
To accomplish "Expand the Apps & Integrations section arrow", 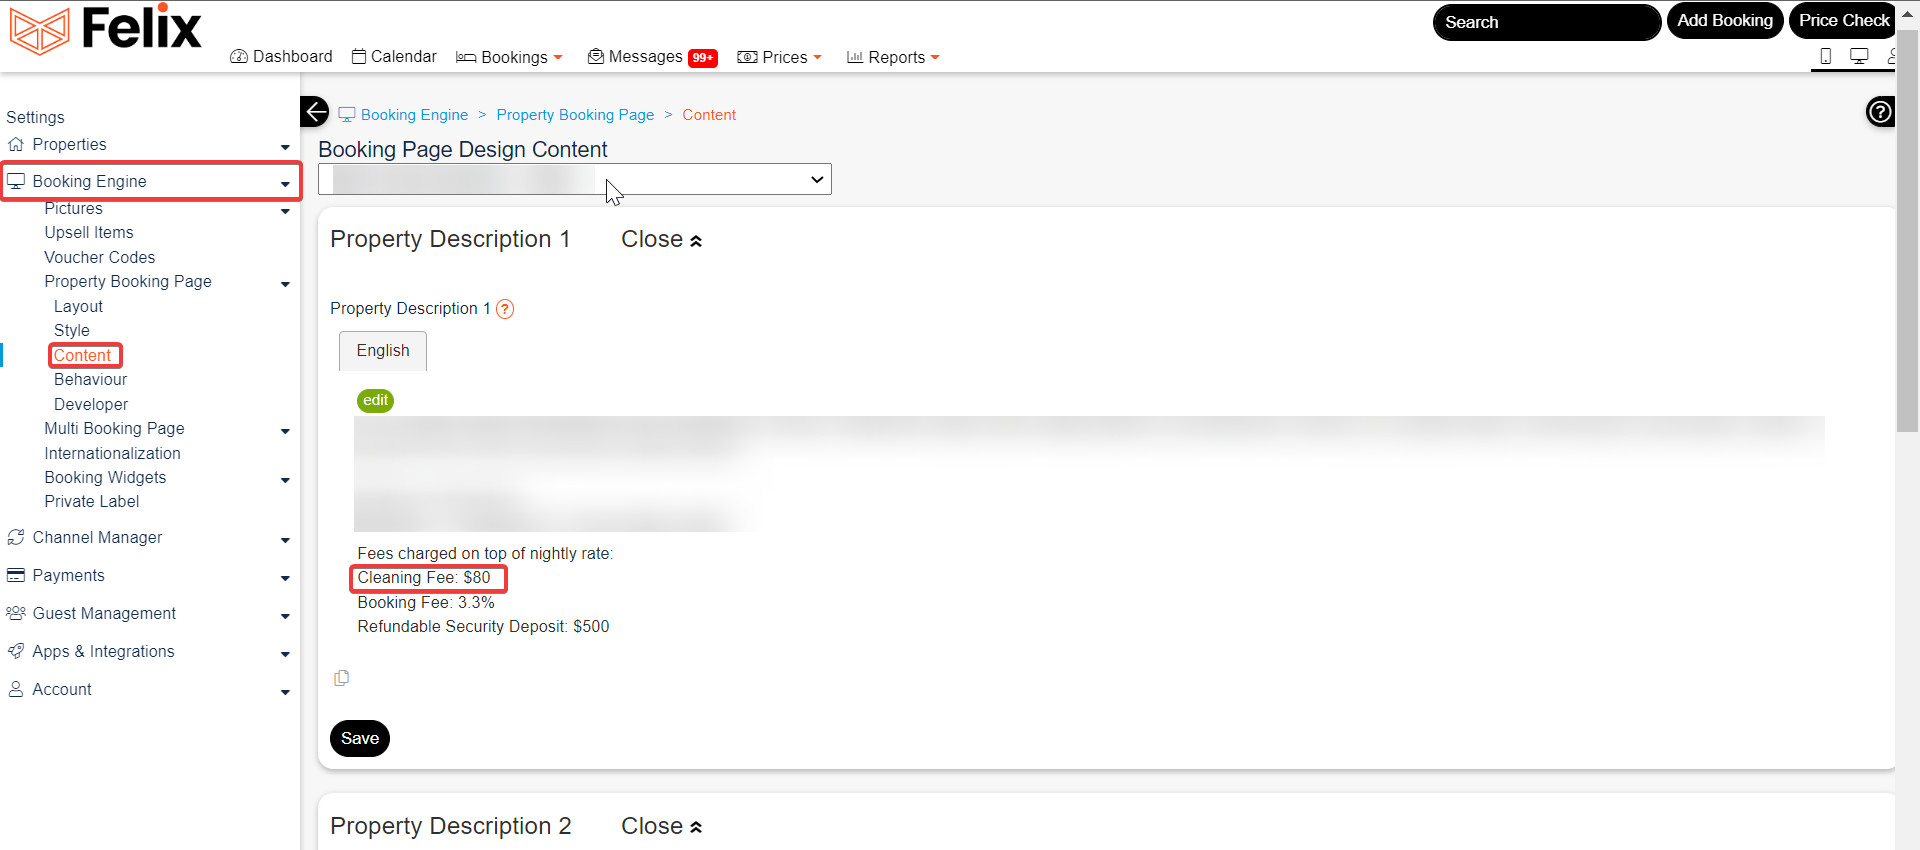I will point(285,654).
